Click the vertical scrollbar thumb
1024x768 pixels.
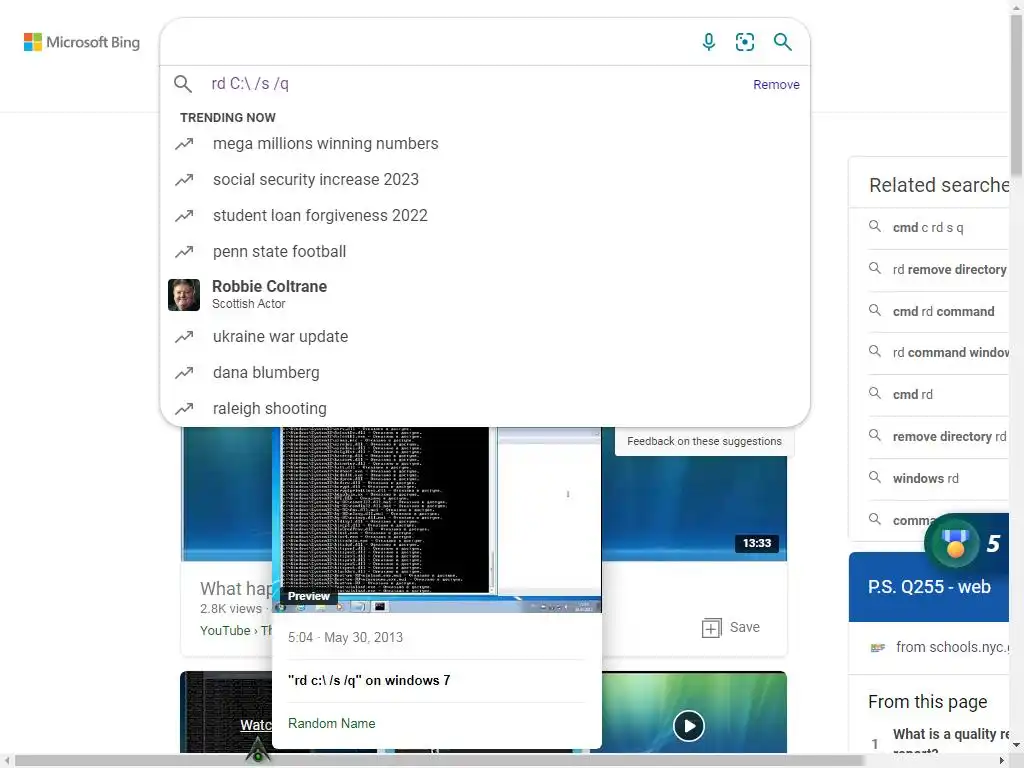(x=1016, y=95)
